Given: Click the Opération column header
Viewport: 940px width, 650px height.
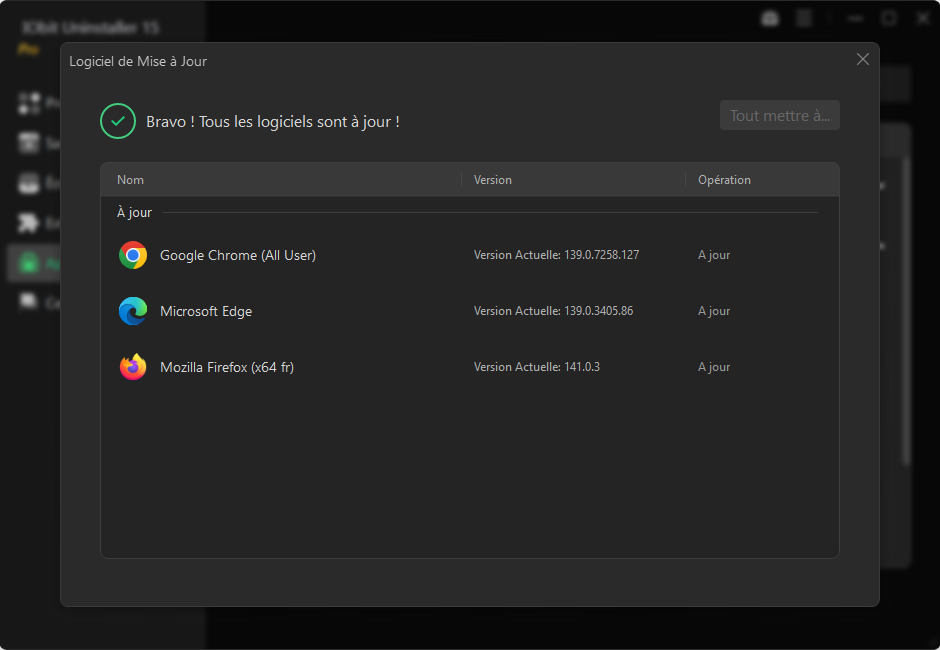Looking at the screenshot, I should pos(724,180).
